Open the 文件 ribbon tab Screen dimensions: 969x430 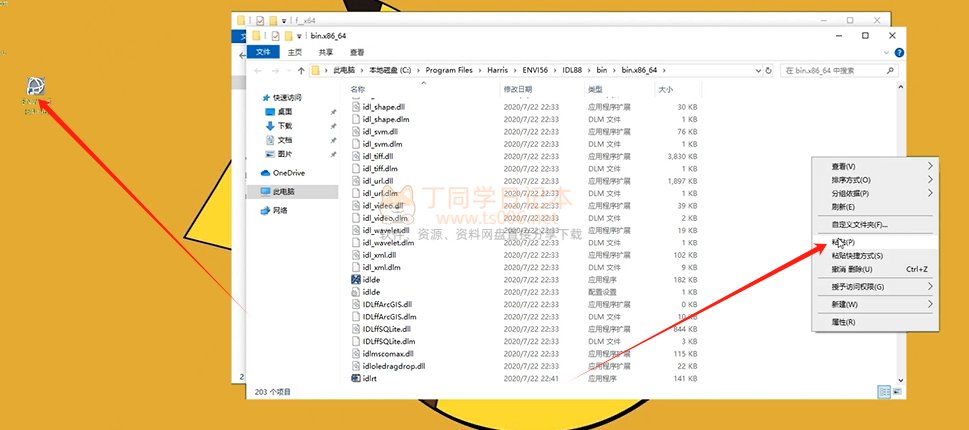pos(263,52)
